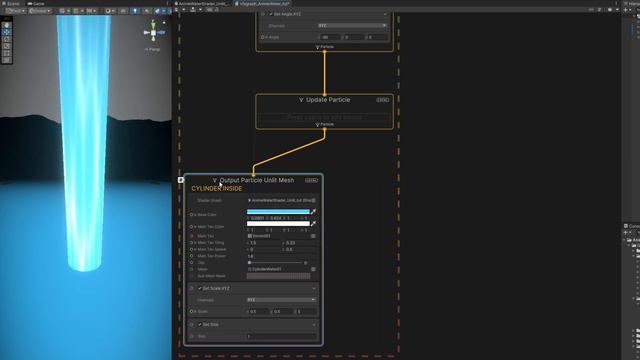The image size is (640, 360).
Task: Select the Move tool in Scene toolbar
Action: pyautogui.click(x=6, y=32)
